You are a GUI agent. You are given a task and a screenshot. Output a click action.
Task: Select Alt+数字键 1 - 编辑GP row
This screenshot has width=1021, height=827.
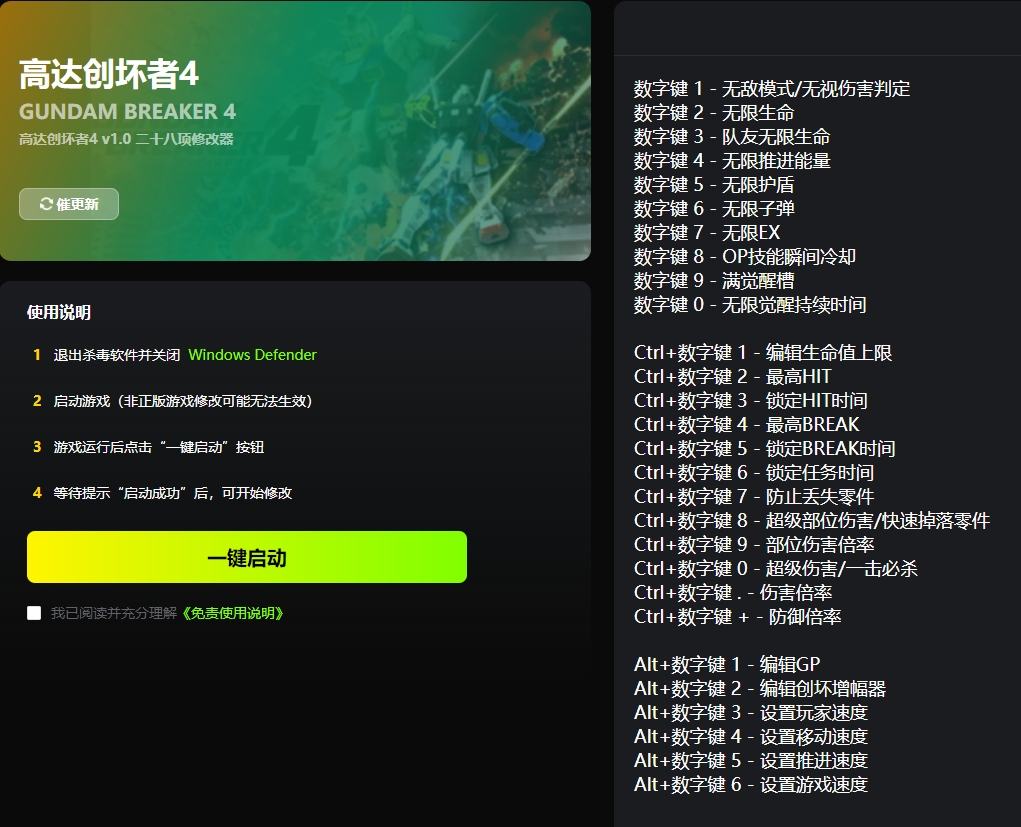(727, 664)
